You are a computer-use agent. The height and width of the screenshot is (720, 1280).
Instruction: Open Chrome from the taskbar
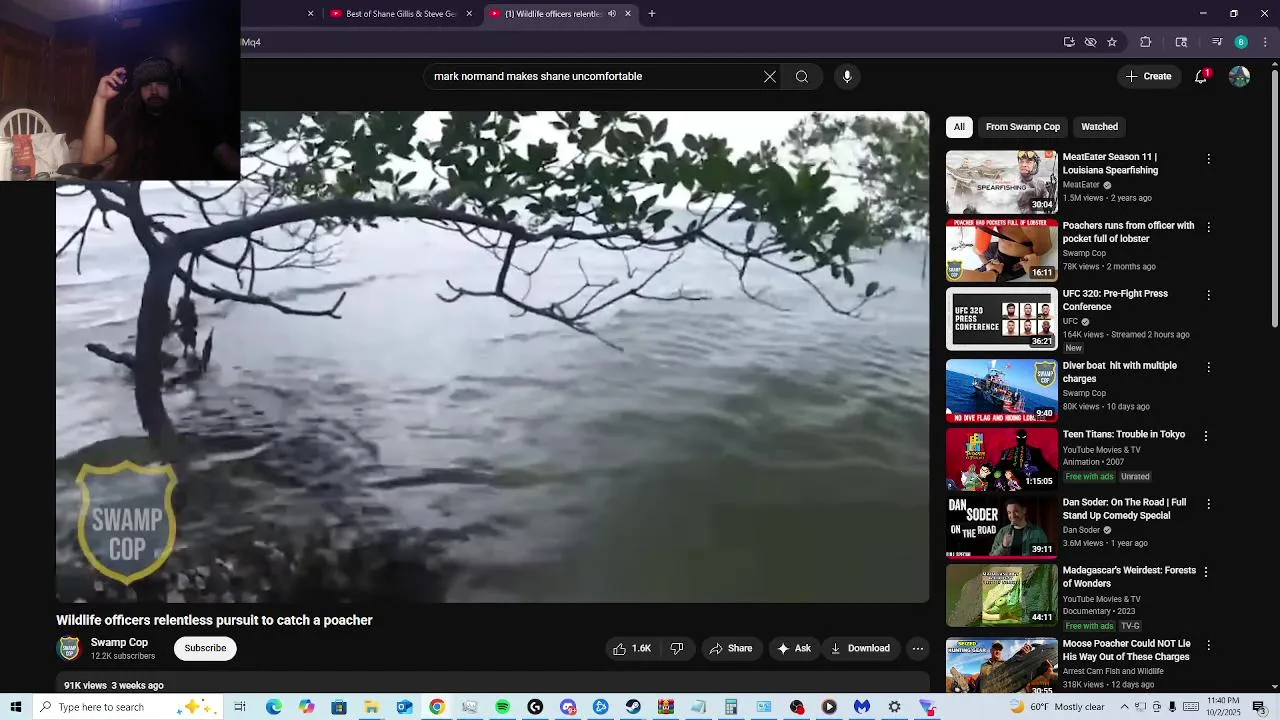click(x=437, y=707)
